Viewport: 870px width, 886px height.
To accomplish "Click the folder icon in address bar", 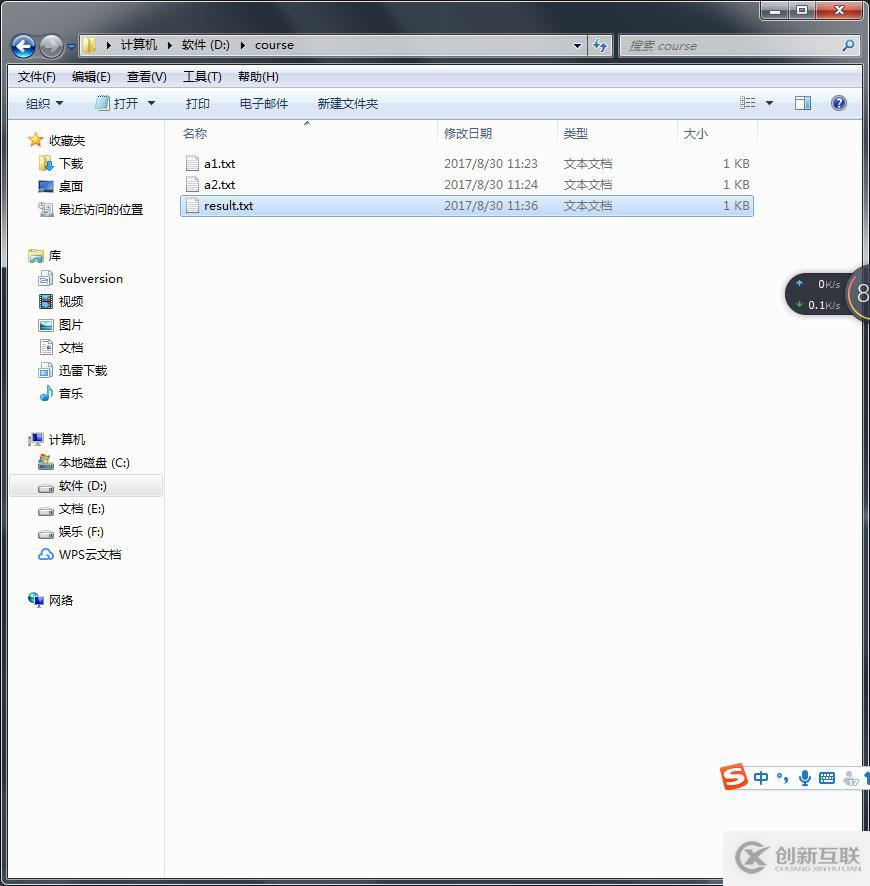I will (89, 45).
